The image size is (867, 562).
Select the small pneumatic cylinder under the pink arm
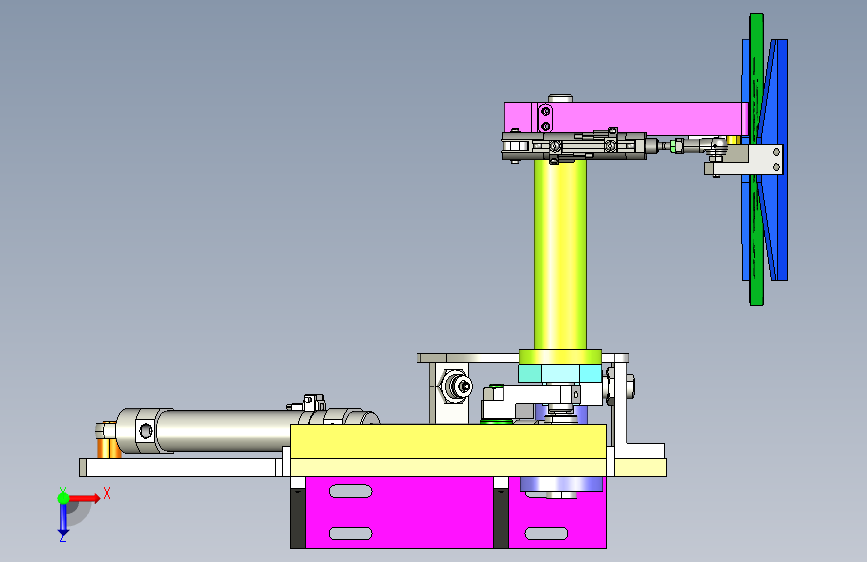click(575, 147)
